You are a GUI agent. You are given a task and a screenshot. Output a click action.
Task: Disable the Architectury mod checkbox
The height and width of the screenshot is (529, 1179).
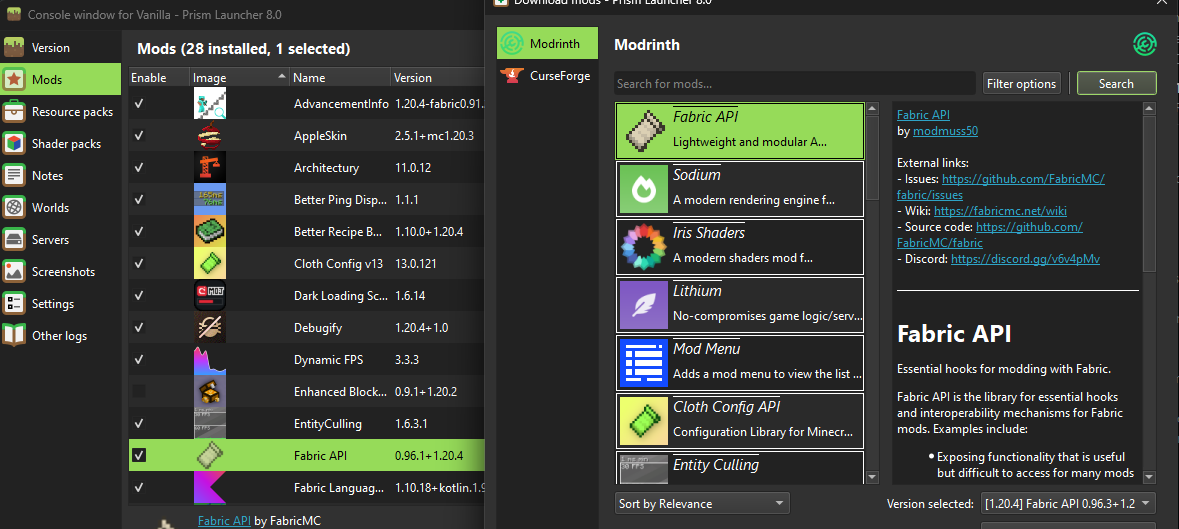tap(139, 168)
